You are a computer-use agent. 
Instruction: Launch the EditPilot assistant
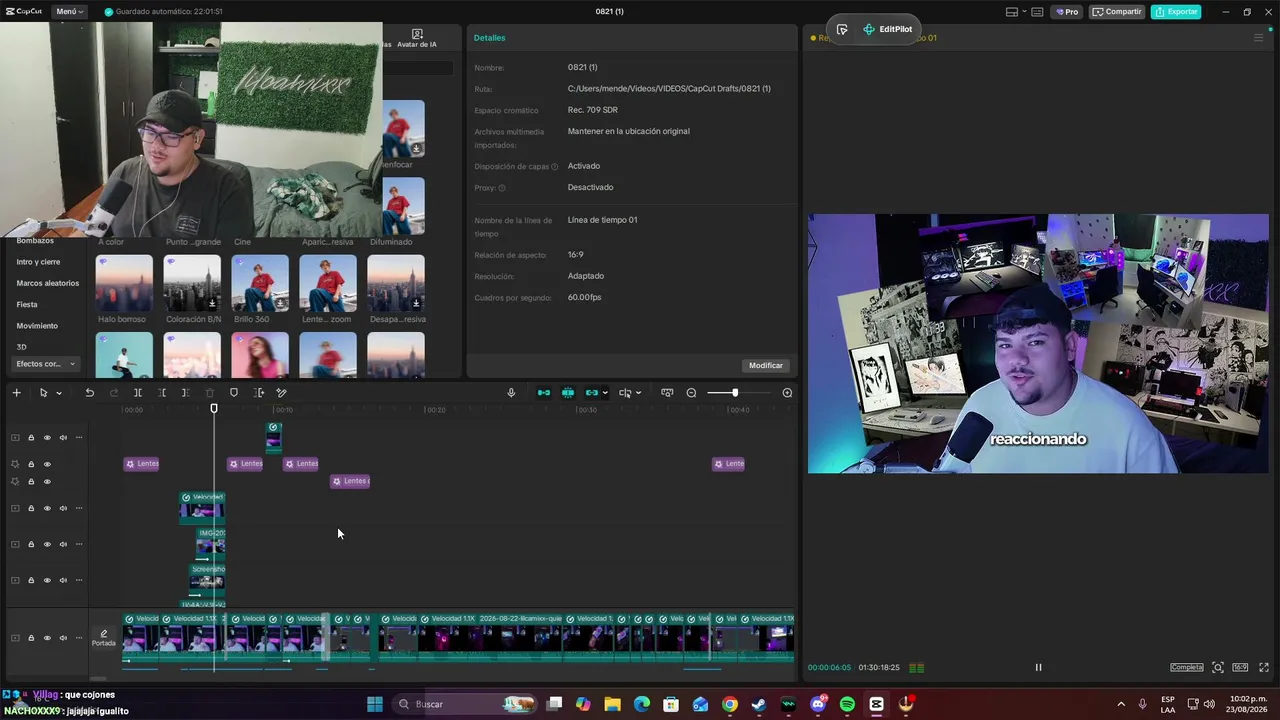[x=888, y=30]
